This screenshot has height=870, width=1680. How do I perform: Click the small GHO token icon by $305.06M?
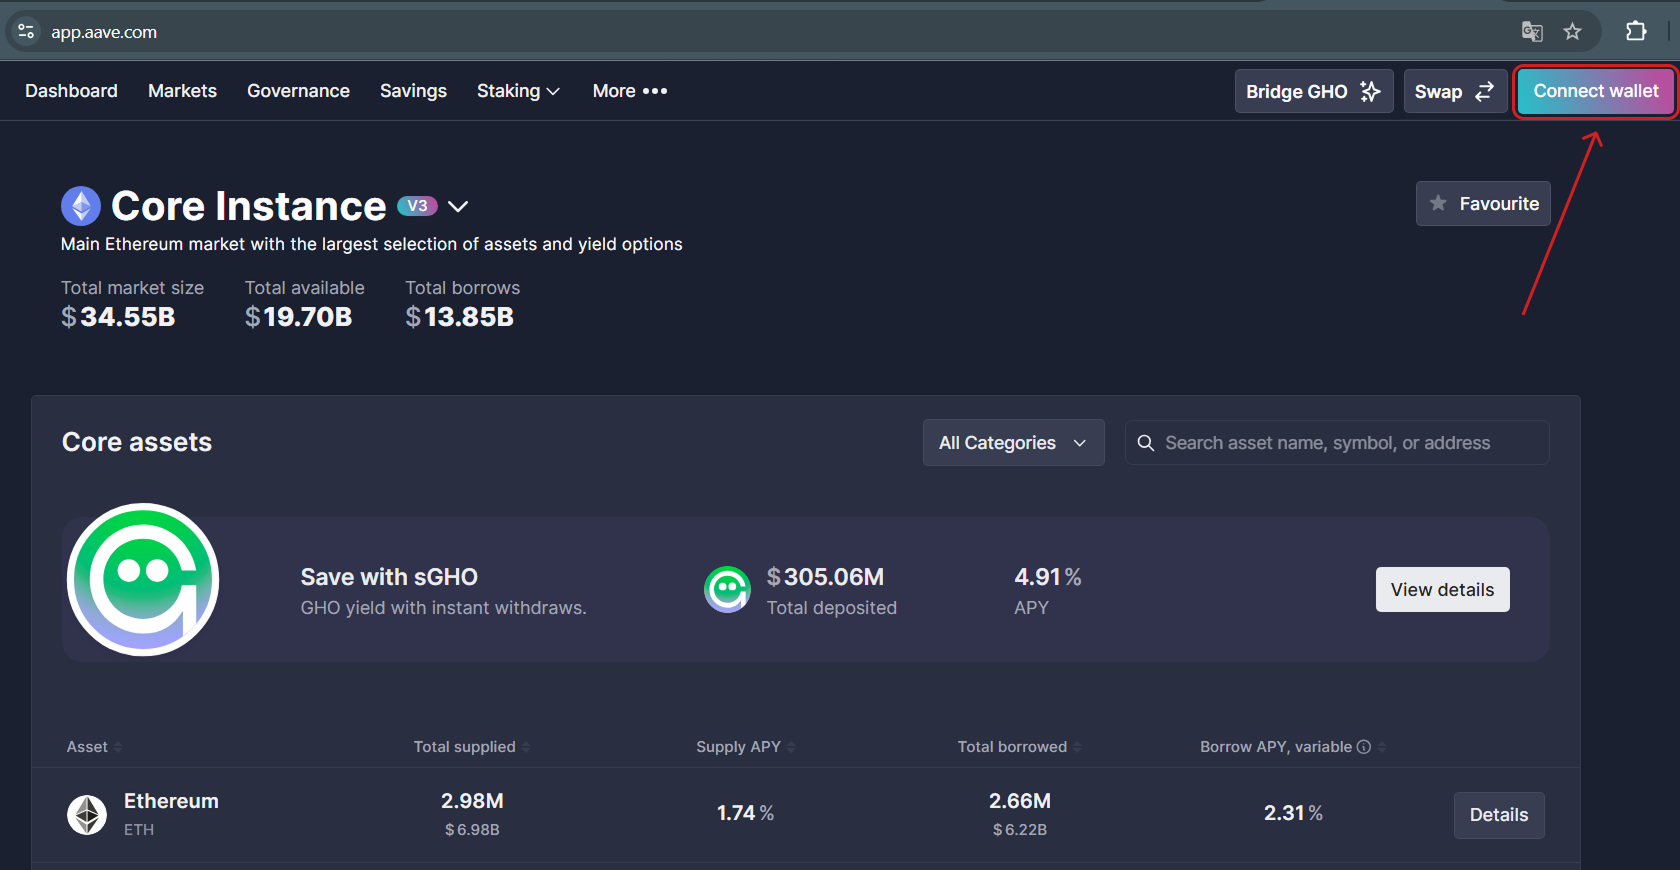(x=727, y=590)
